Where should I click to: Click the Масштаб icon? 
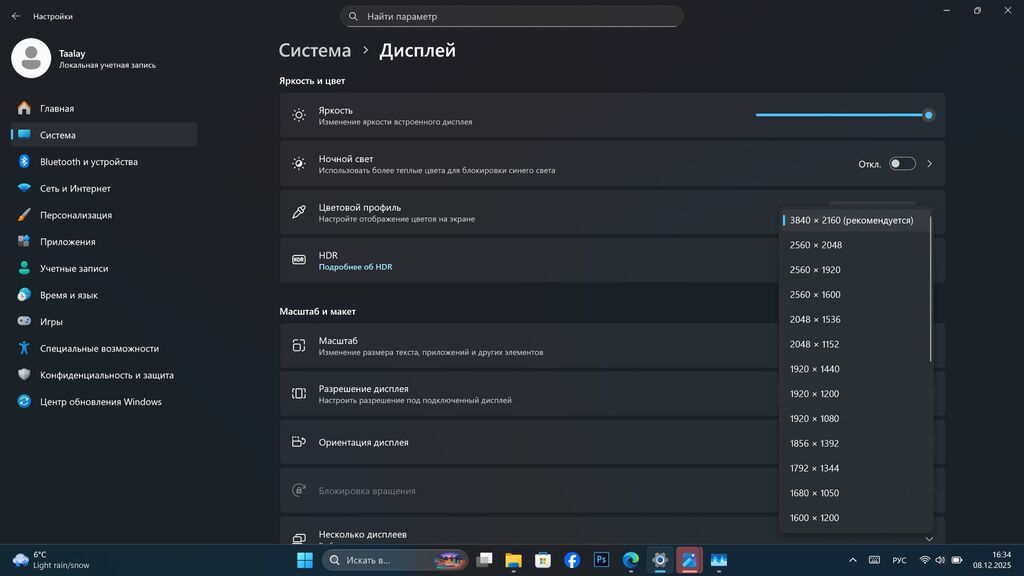click(x=298, y=345)
